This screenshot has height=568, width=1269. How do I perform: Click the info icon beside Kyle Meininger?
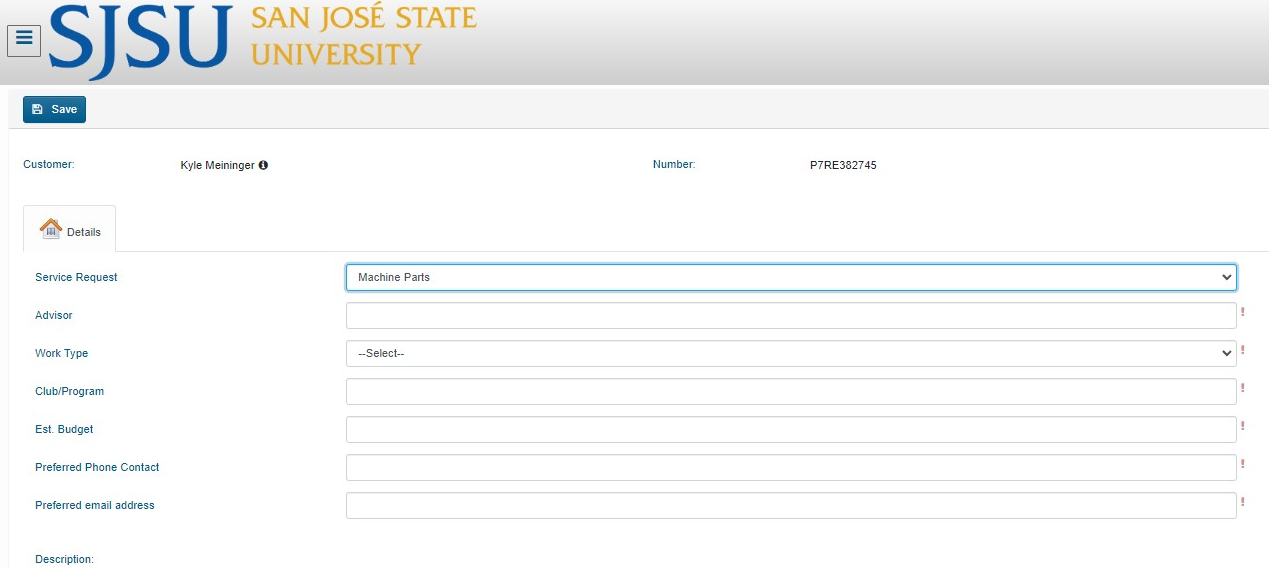(263, 165)
